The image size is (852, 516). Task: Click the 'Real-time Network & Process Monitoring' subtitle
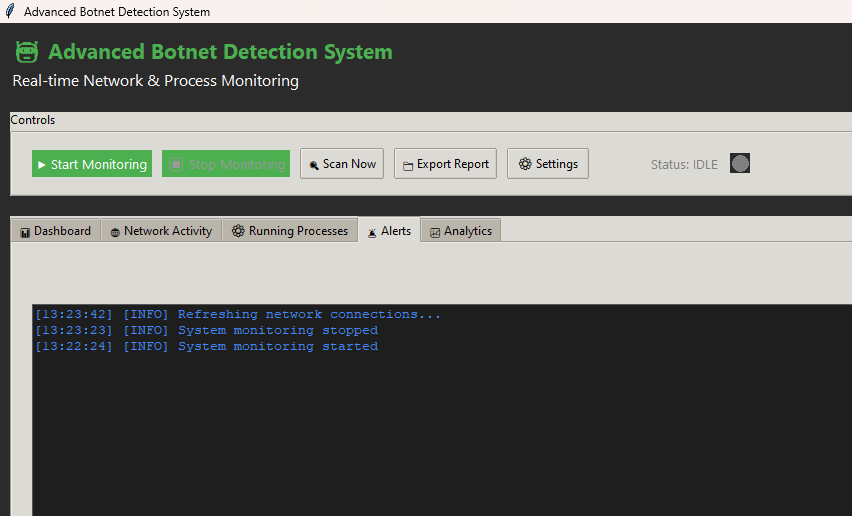click(155, 81)
